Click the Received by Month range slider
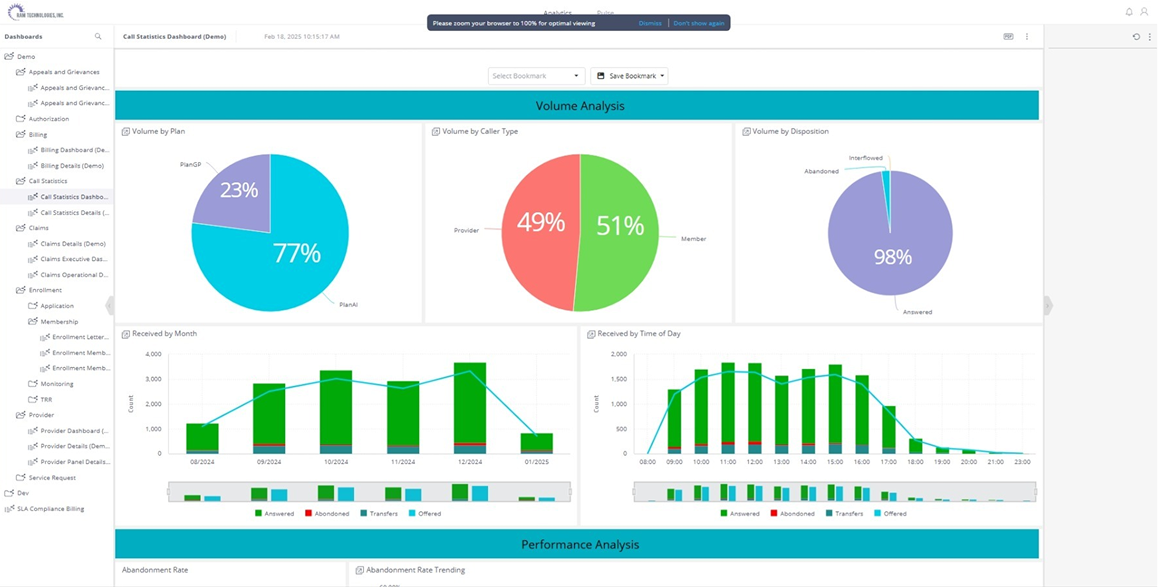 pos(370,492)
